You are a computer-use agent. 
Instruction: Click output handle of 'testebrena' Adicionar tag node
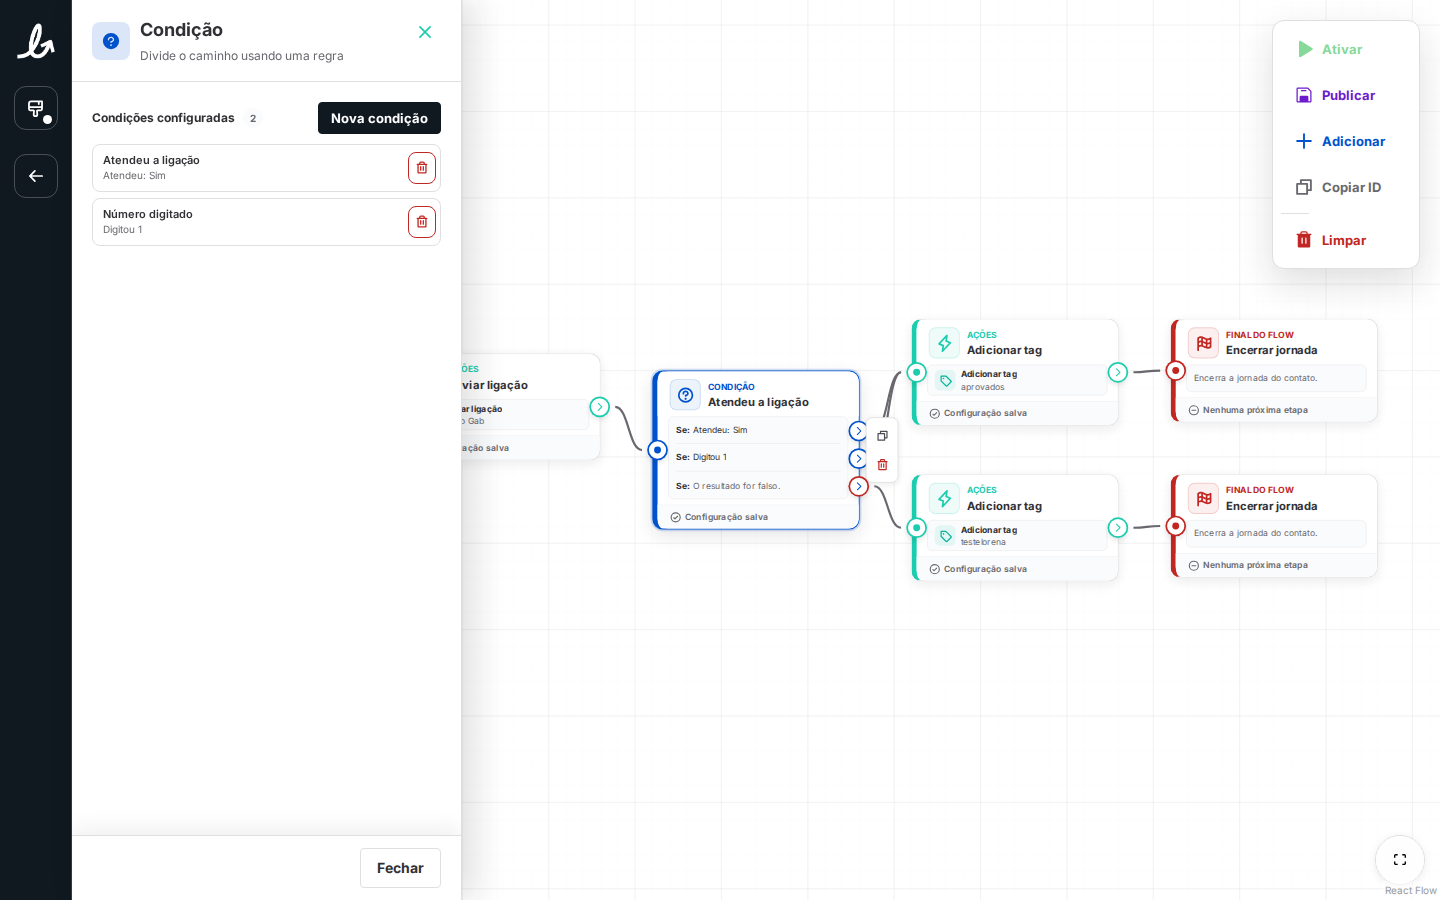1117,527
